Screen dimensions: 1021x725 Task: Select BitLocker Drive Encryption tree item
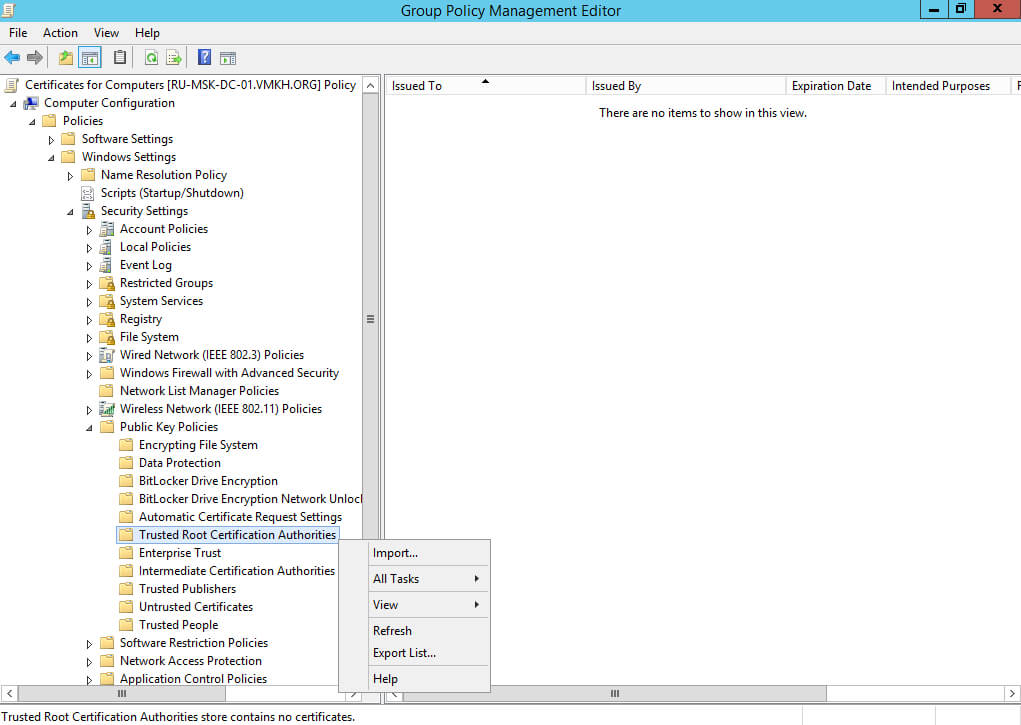tap(208, 481)
